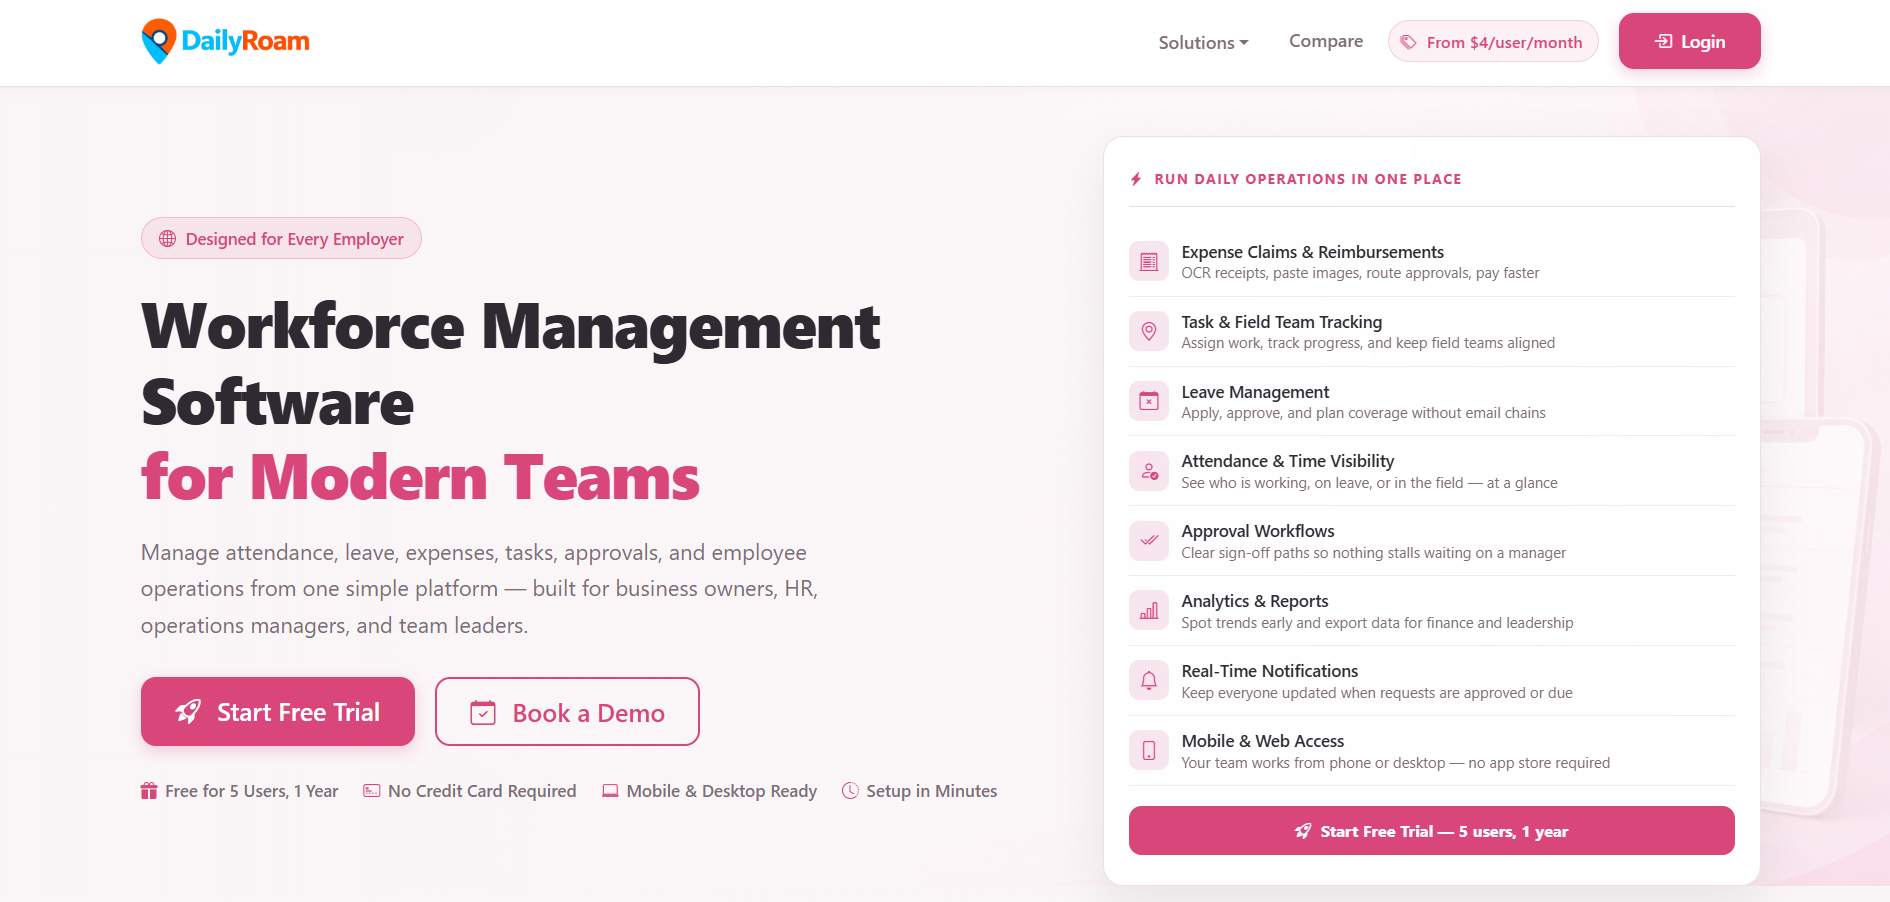Open Real-Time Notifications
Viewport: 1890px width, 902px height.
pos(1432,681)
